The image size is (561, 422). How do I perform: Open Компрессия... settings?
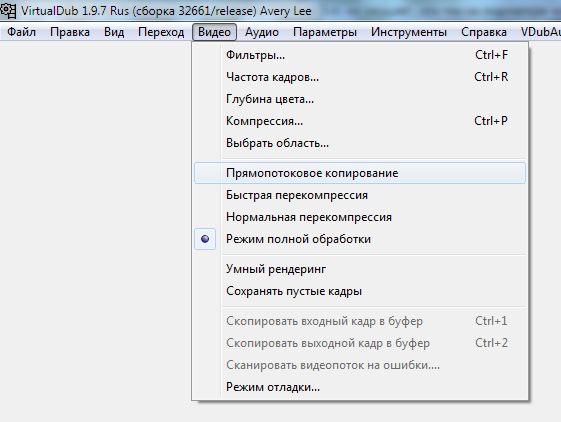pos(360,121)
